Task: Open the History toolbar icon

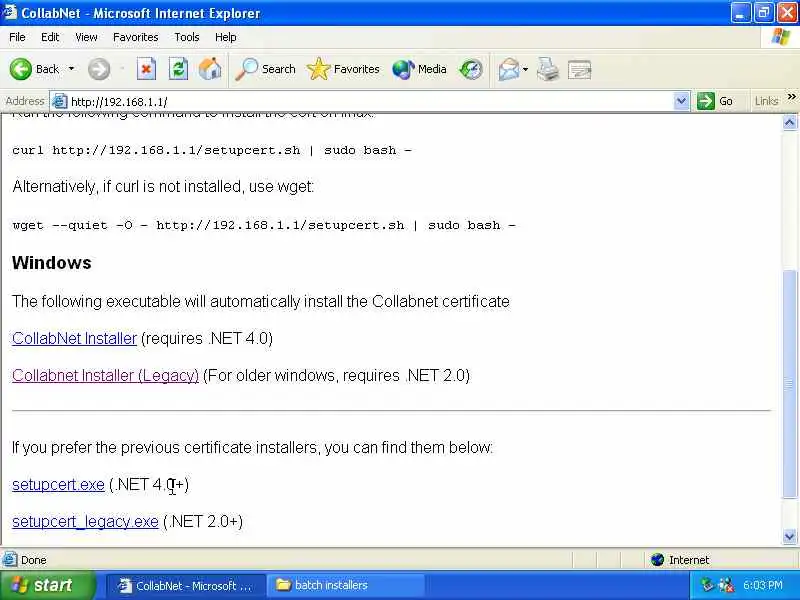Action: [470, 69]
